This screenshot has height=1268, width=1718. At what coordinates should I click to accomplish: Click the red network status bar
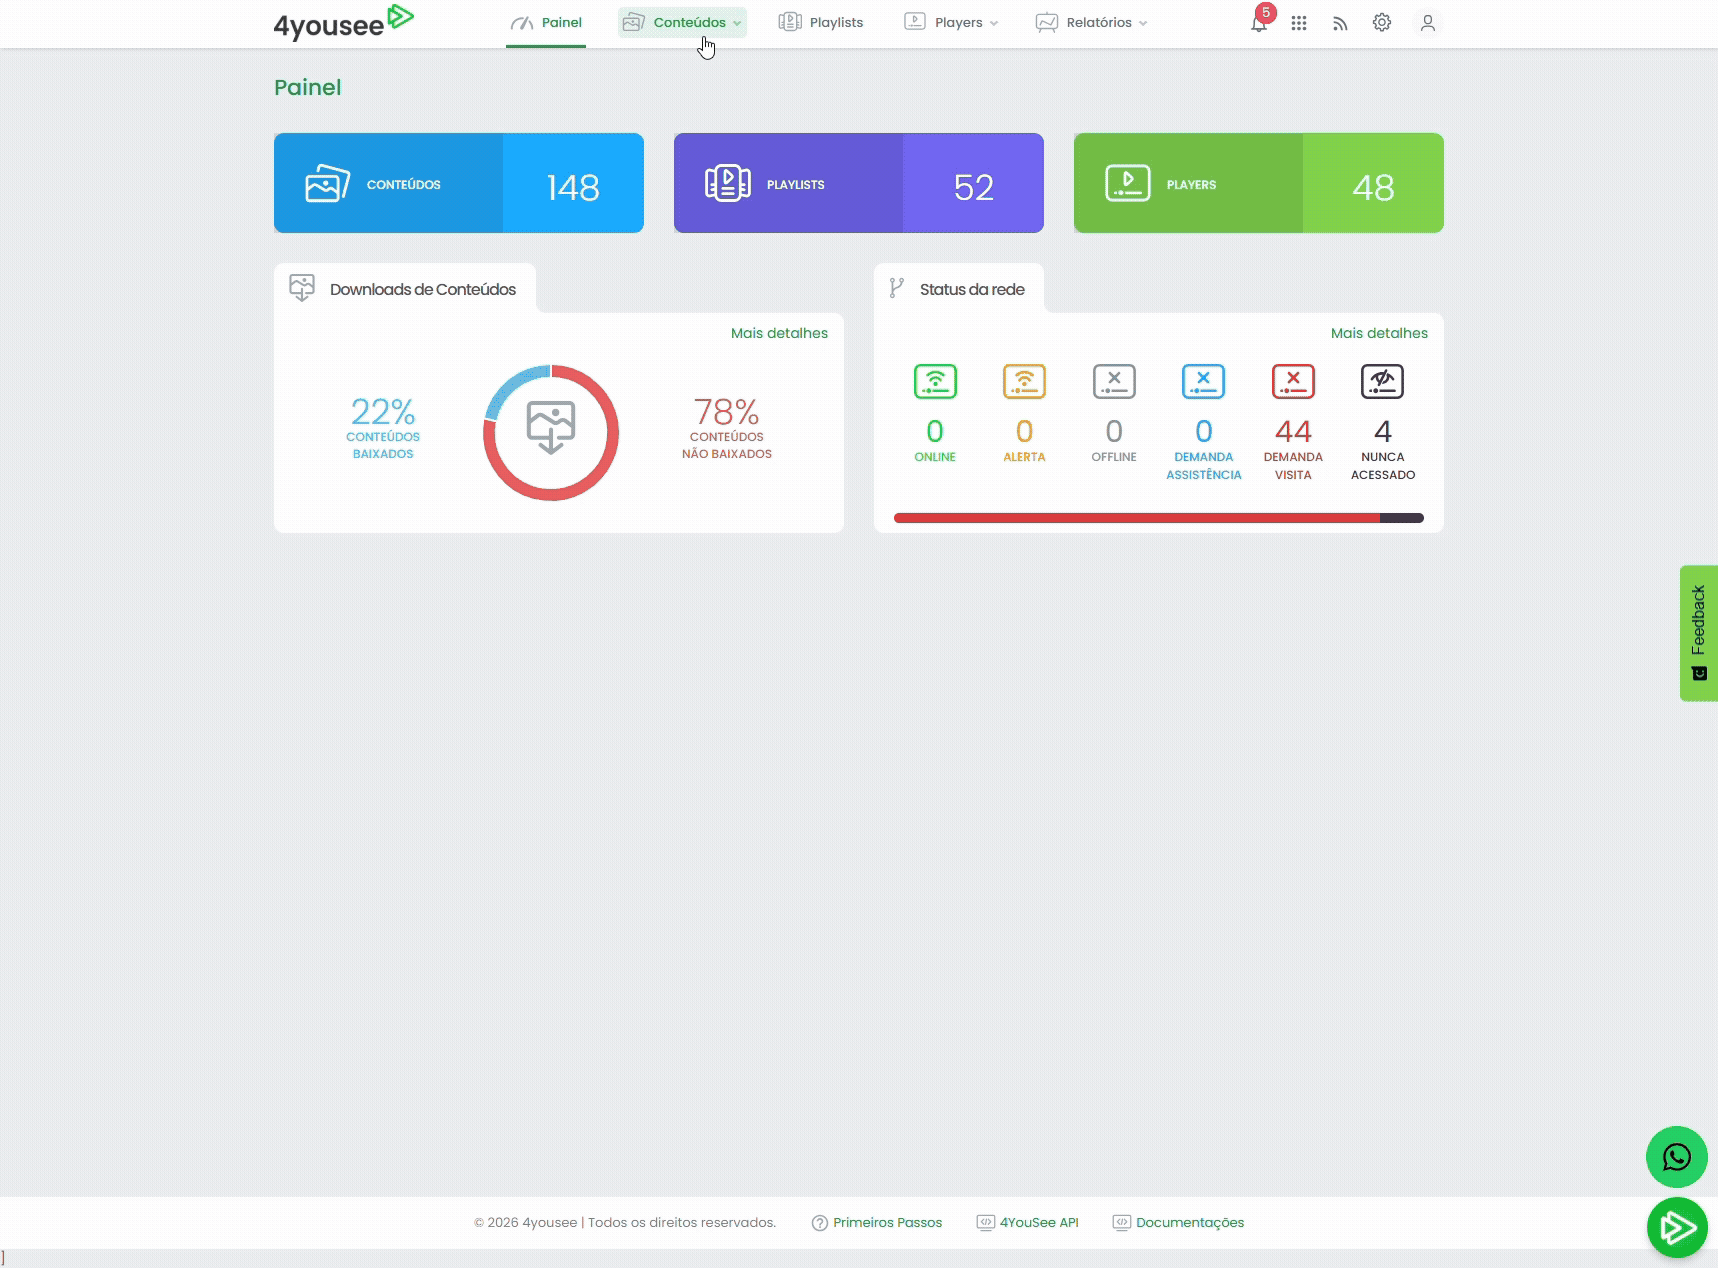coord(1137,518)
